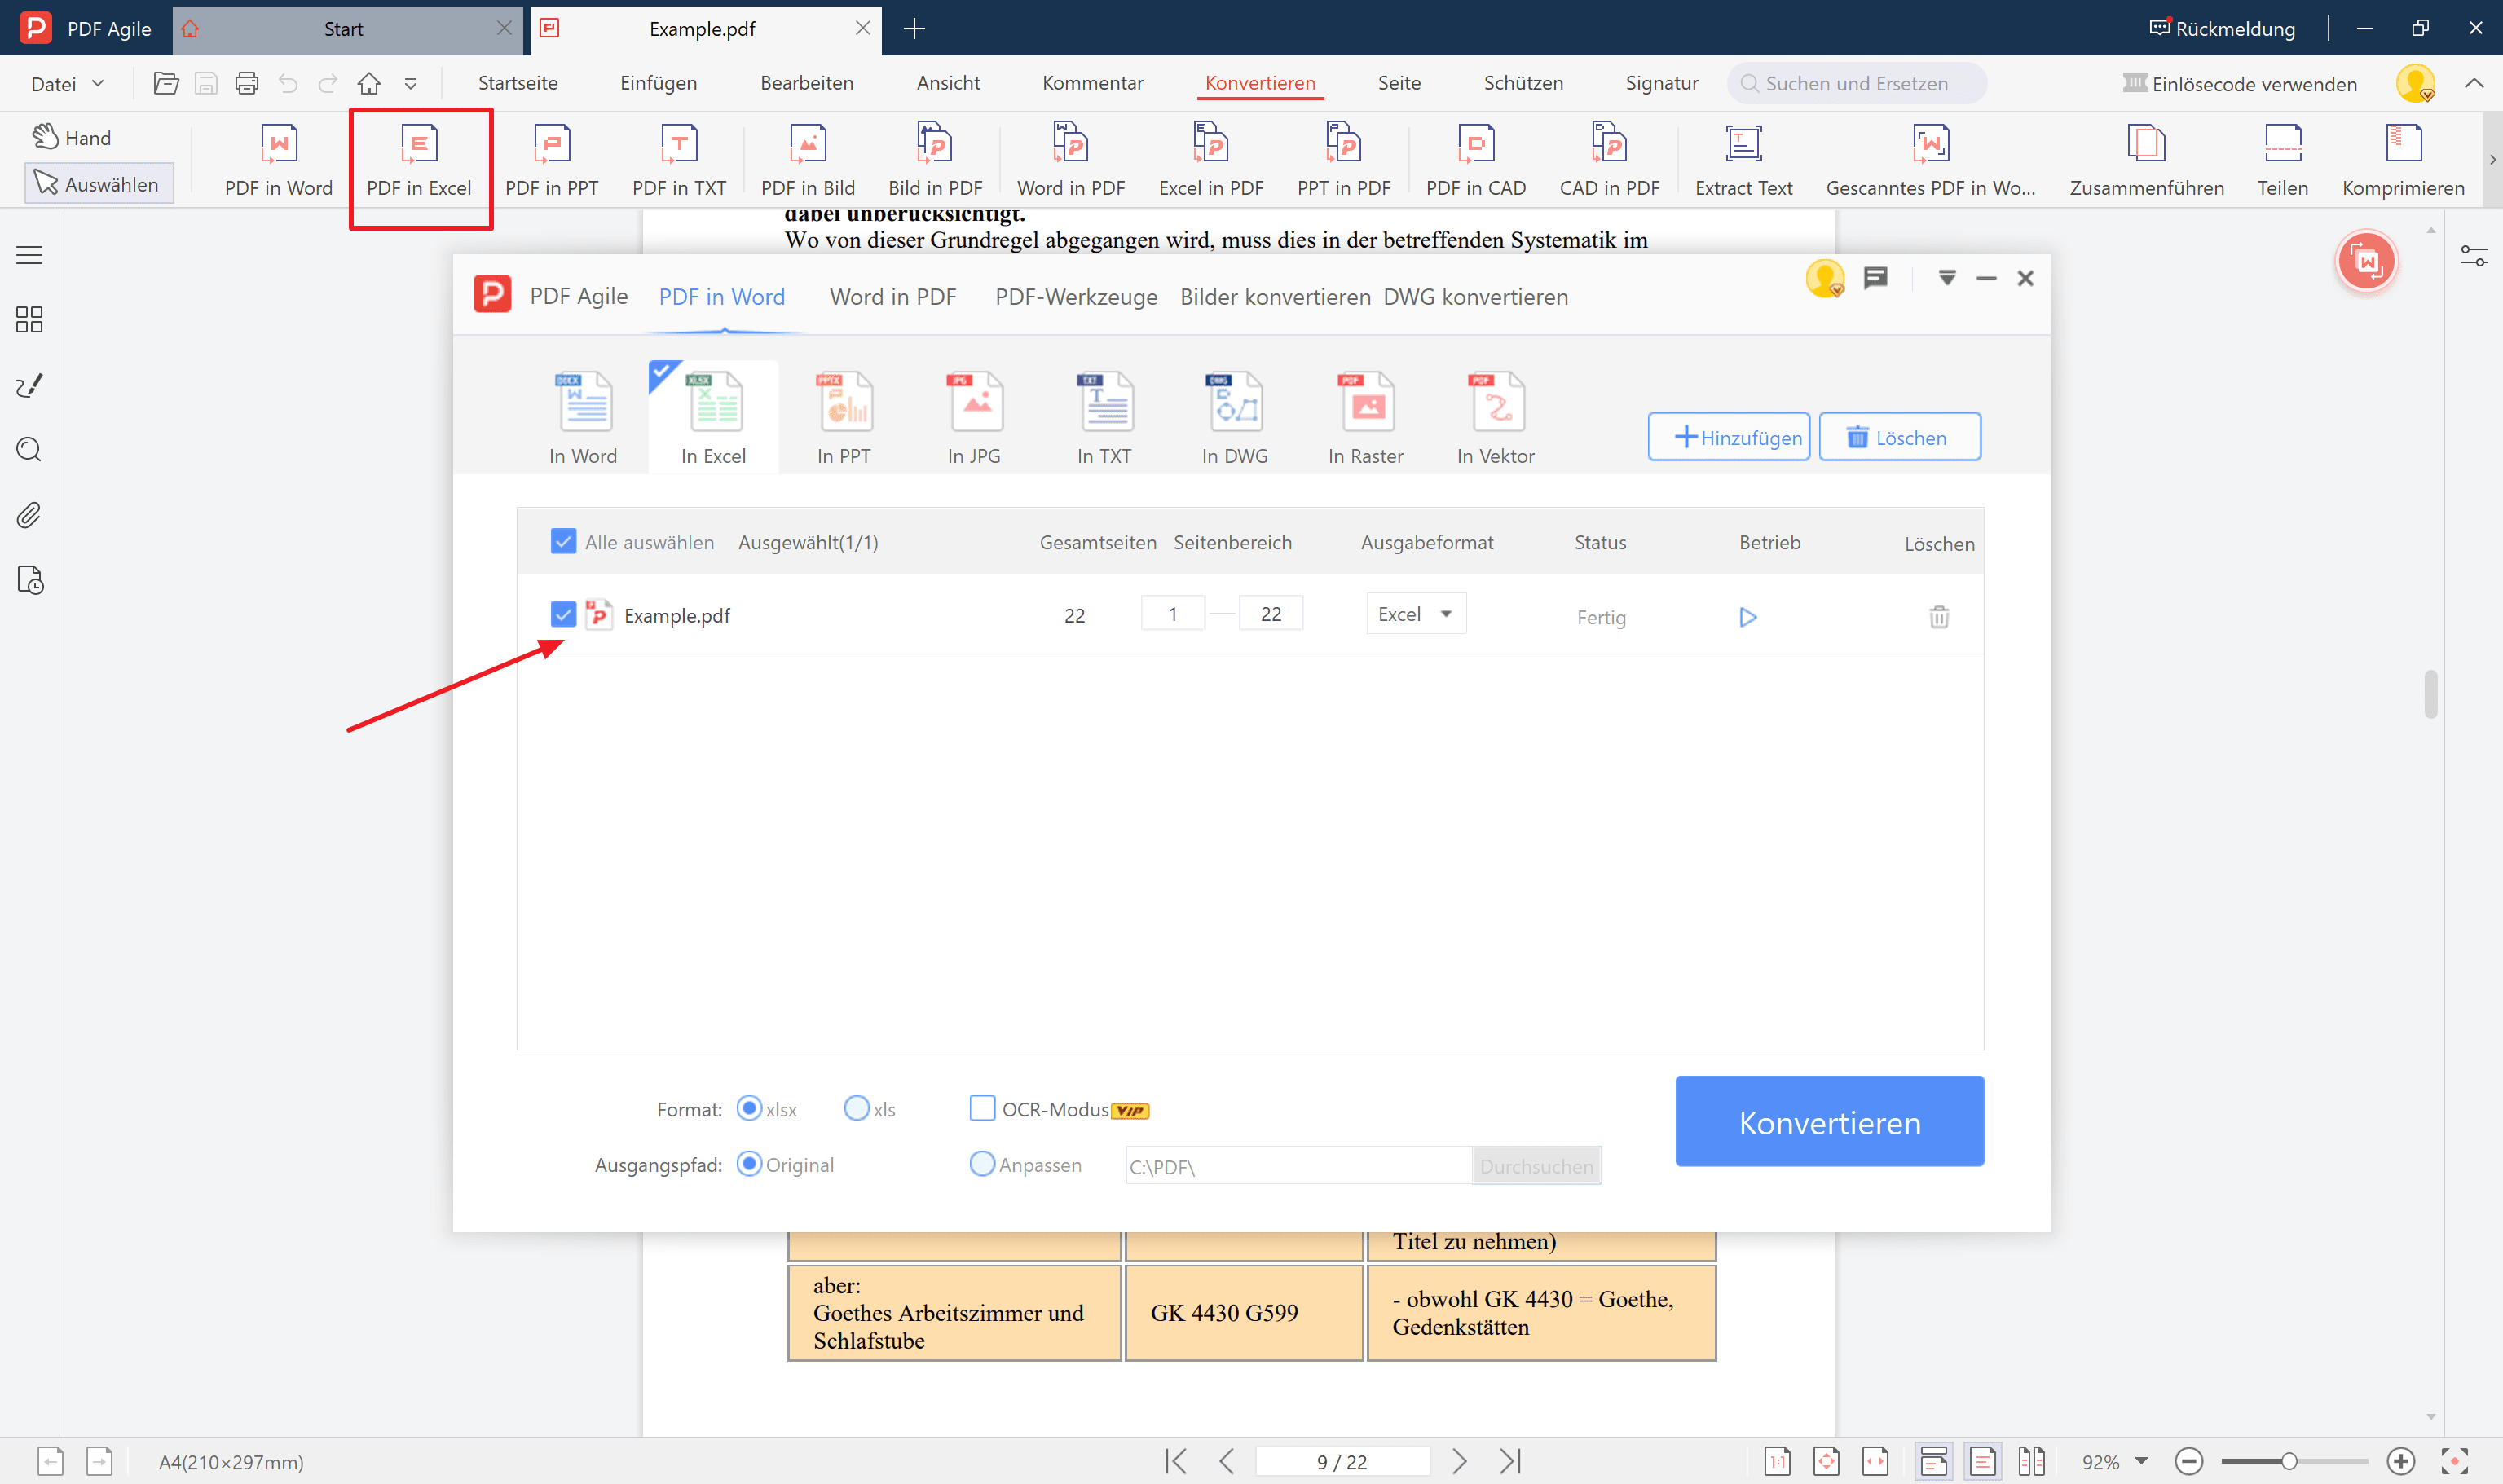This screenshot has width=2503, height=1484.
Task: Click the Rückmeldung button
Action: 2221,28
